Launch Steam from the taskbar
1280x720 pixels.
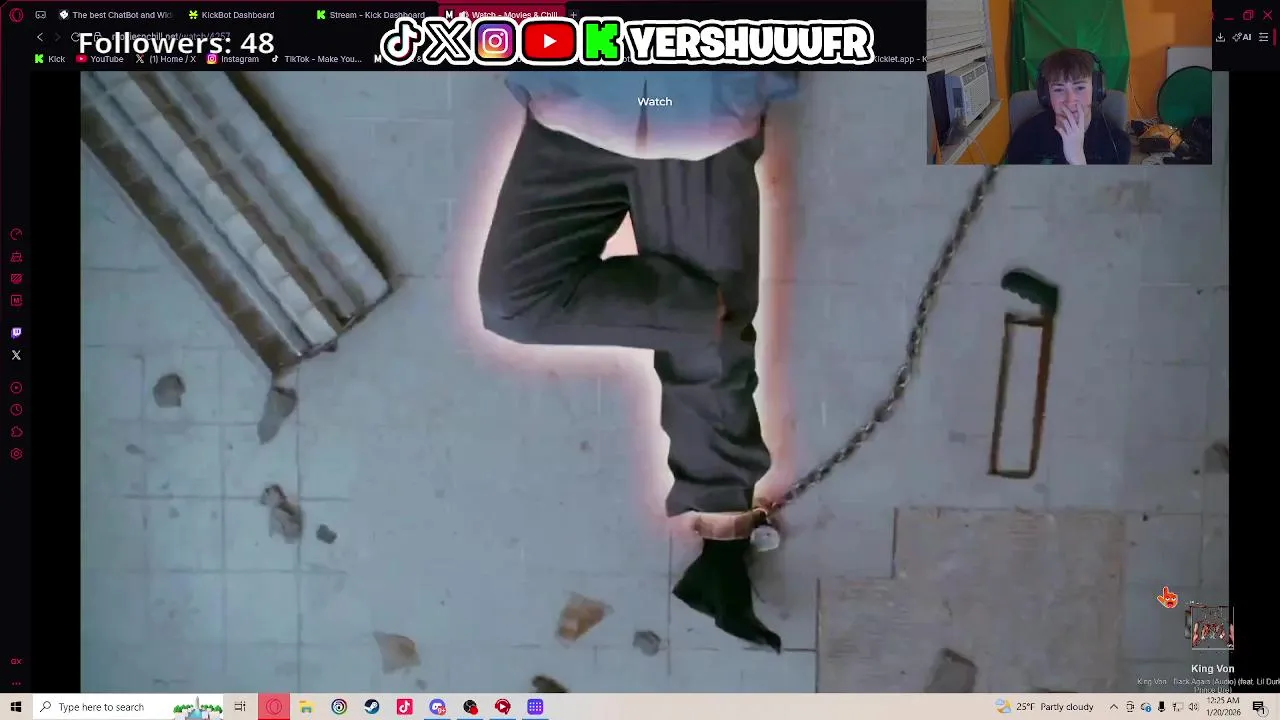click(372, 707)
